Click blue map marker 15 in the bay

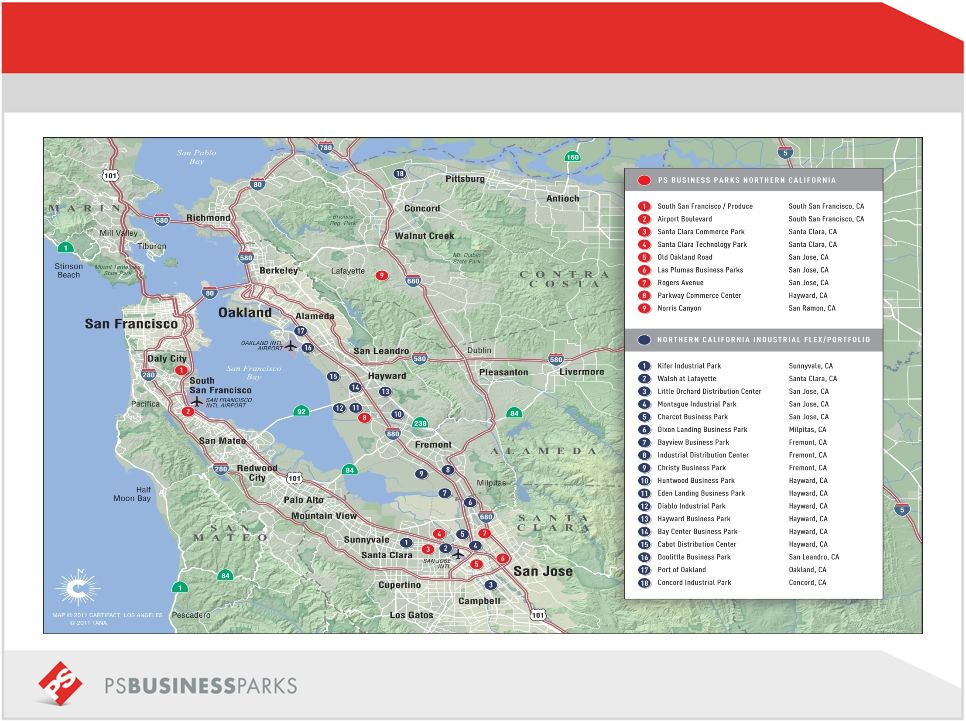pos(333,377)
